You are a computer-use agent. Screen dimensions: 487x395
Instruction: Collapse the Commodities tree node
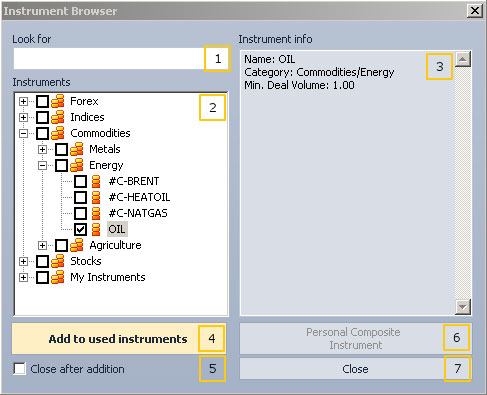(x=23, y=133)
